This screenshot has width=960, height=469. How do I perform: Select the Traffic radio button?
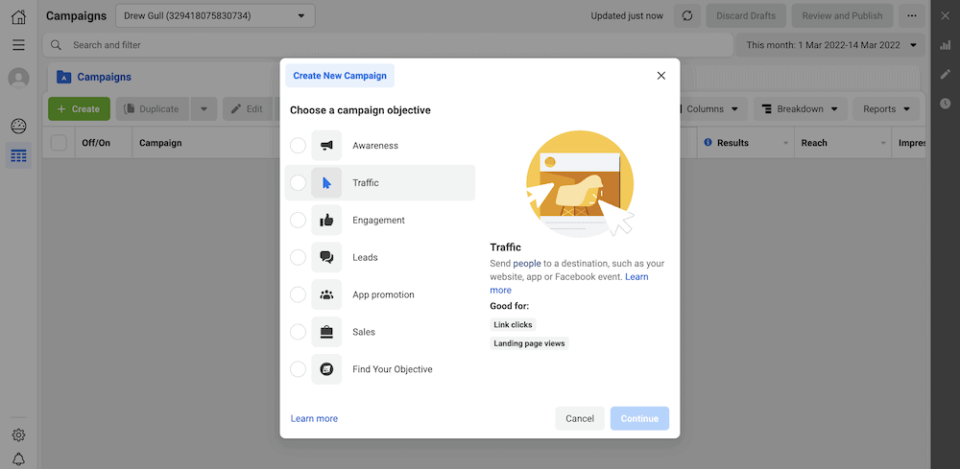(298, 182)
